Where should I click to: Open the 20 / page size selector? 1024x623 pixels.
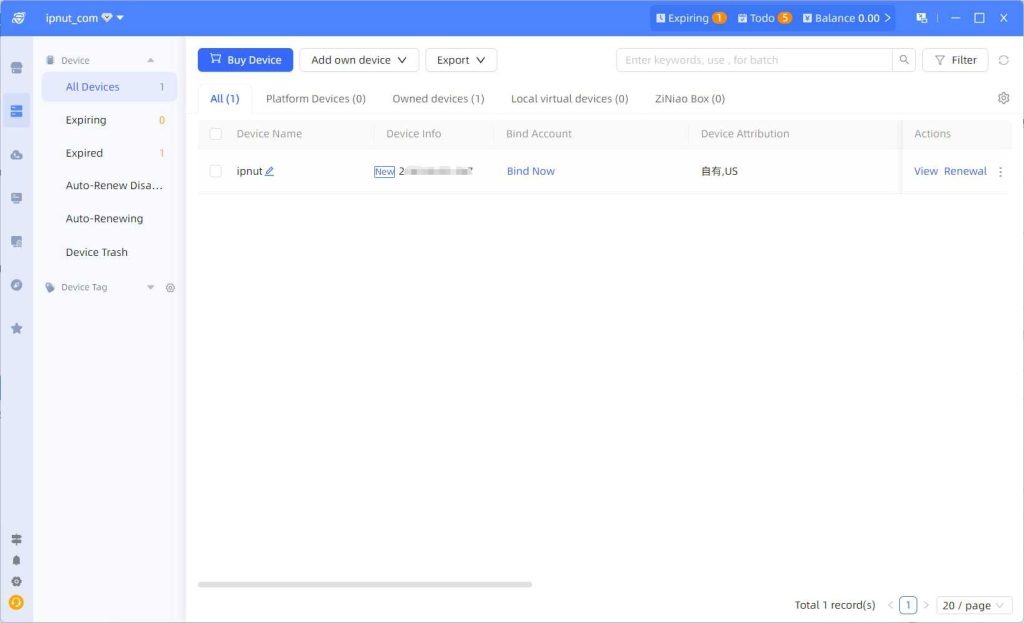[x=973, y=605]
